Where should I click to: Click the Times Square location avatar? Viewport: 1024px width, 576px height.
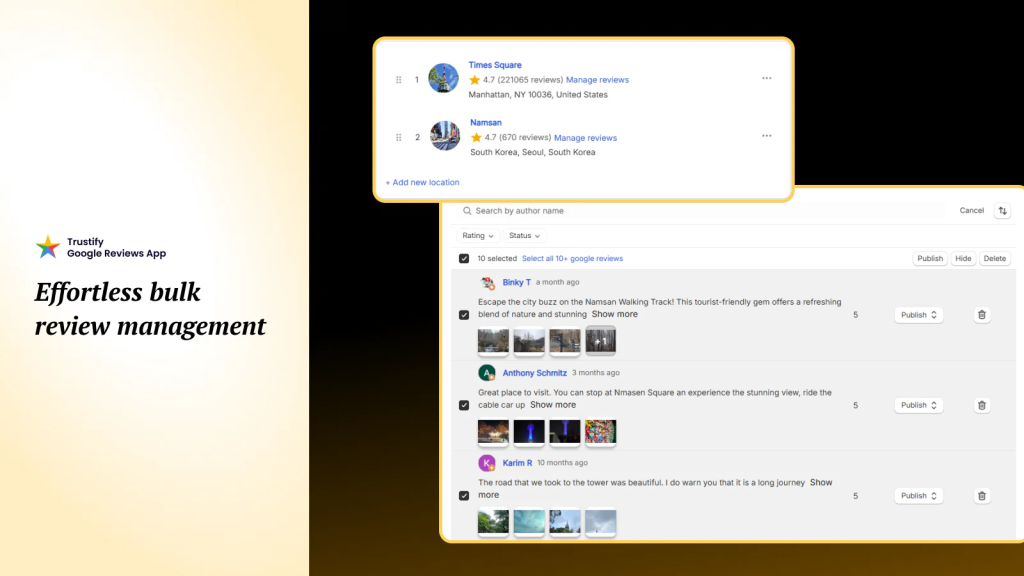(443, 78)
